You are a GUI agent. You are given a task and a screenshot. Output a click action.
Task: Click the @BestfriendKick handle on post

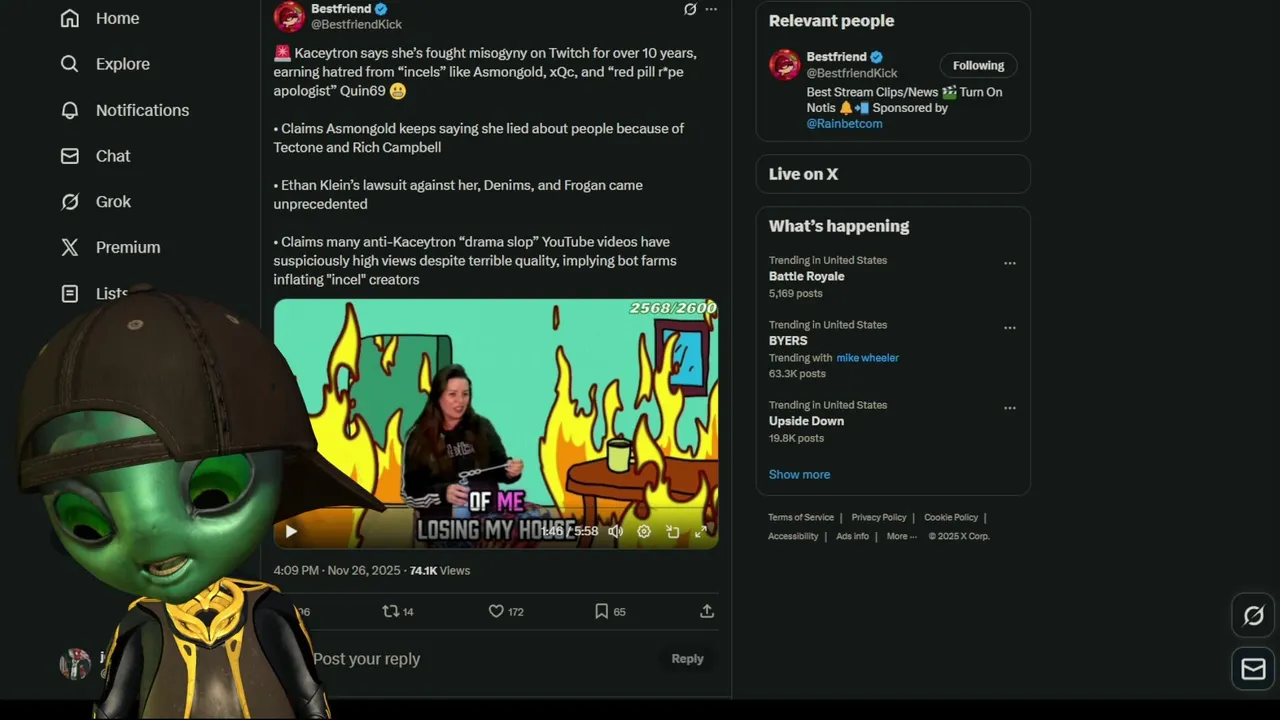click(356, 24)
